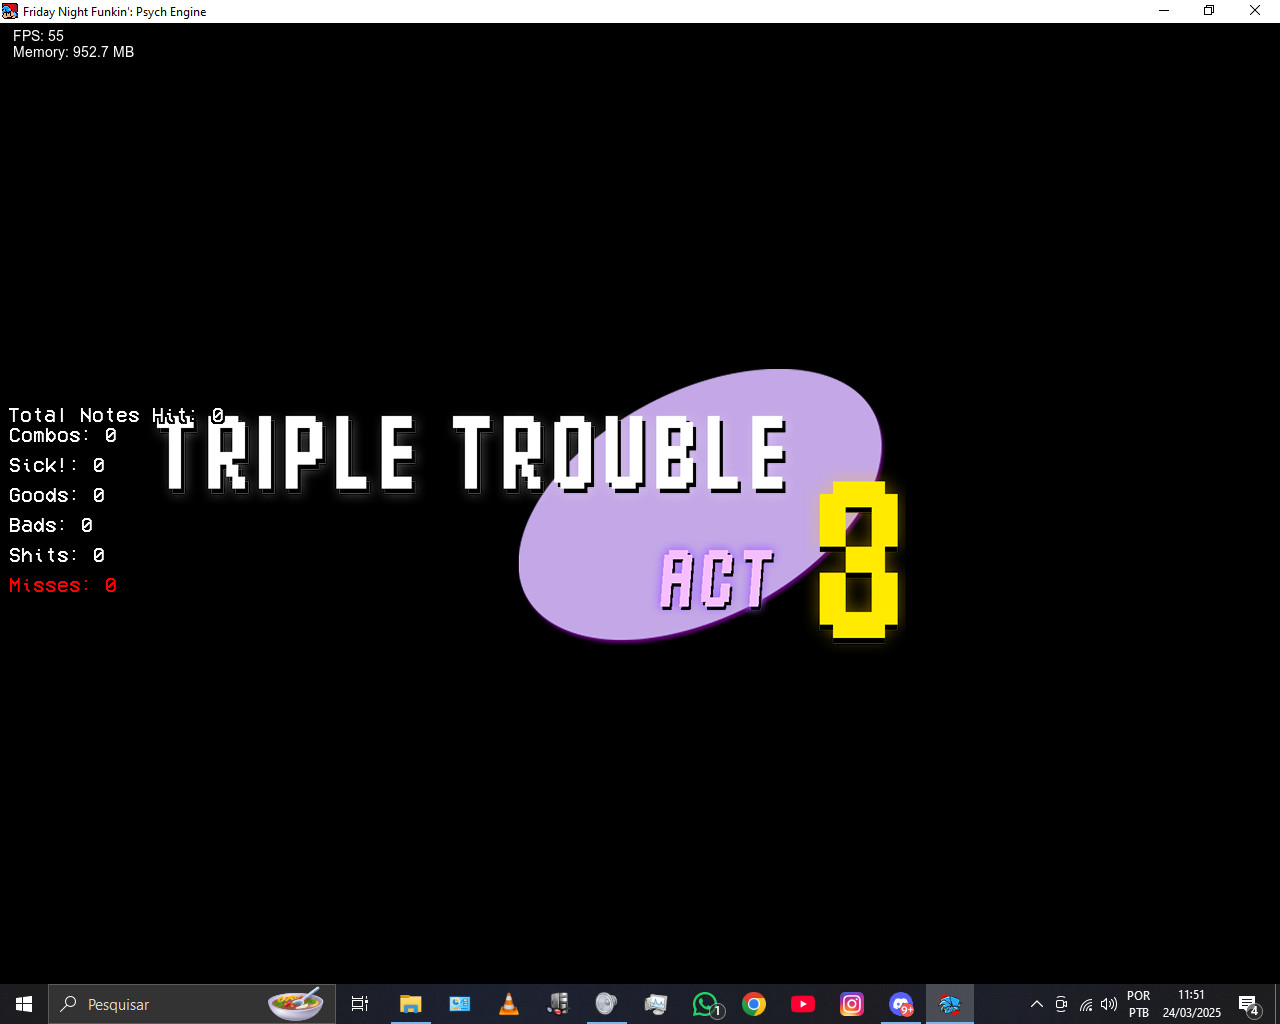This screenshot has width=1280, height=1024.
Task: Open Instagram from the taskbar
Action: 852,1004
